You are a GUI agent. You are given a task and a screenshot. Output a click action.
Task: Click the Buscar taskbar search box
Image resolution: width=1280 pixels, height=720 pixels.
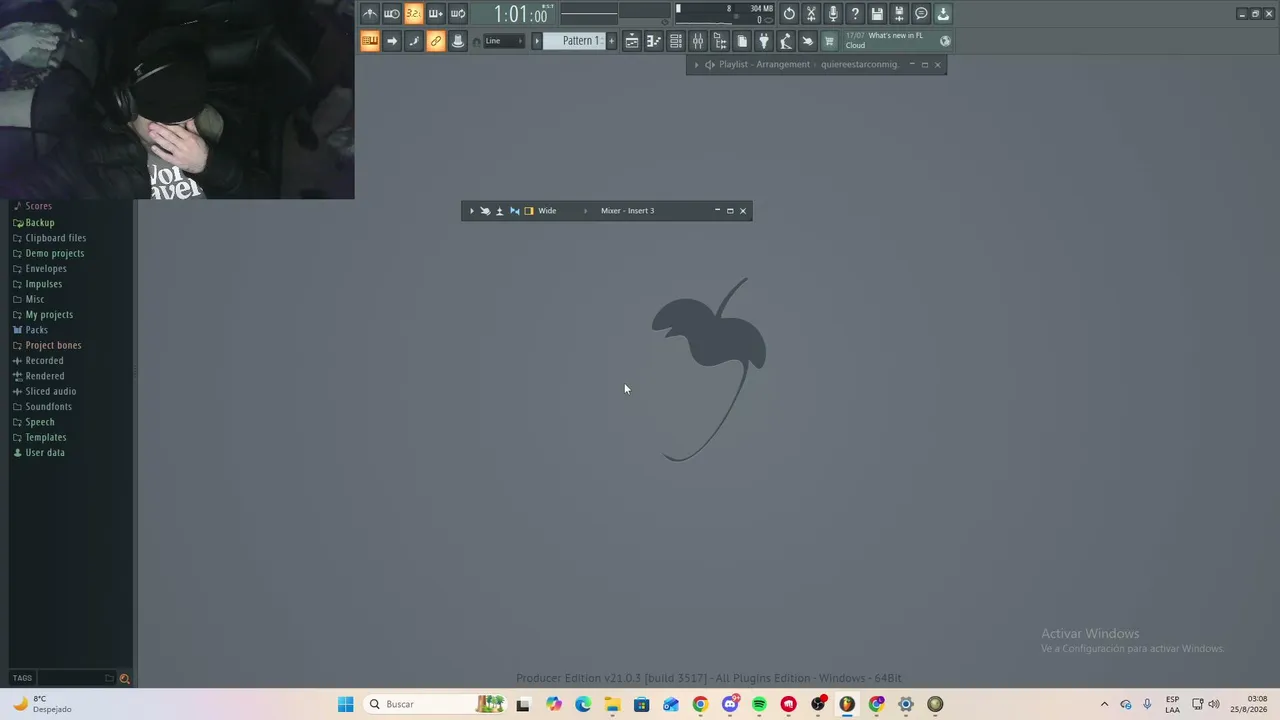[435, 704]
